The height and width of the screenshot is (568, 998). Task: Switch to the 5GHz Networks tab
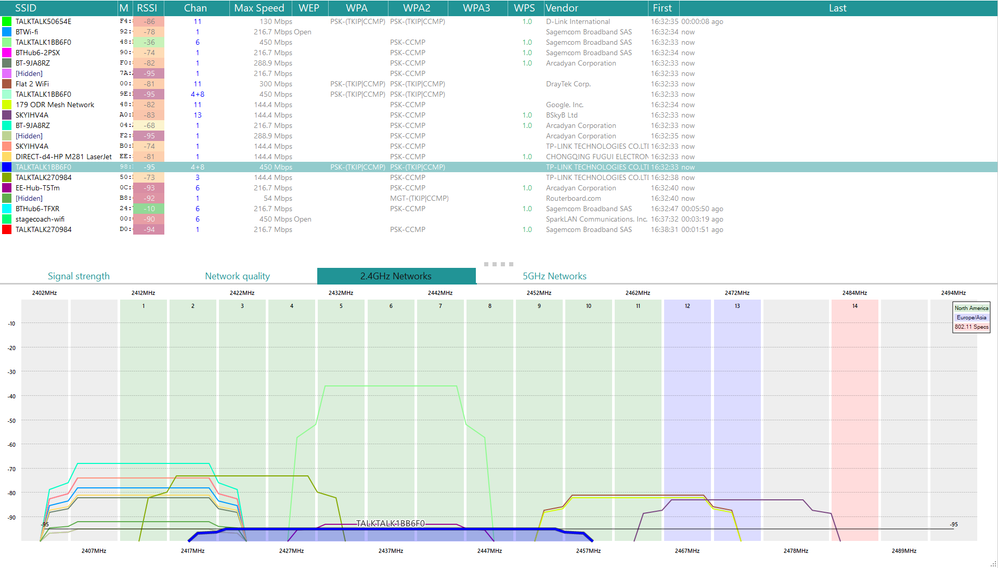point(554,276)
